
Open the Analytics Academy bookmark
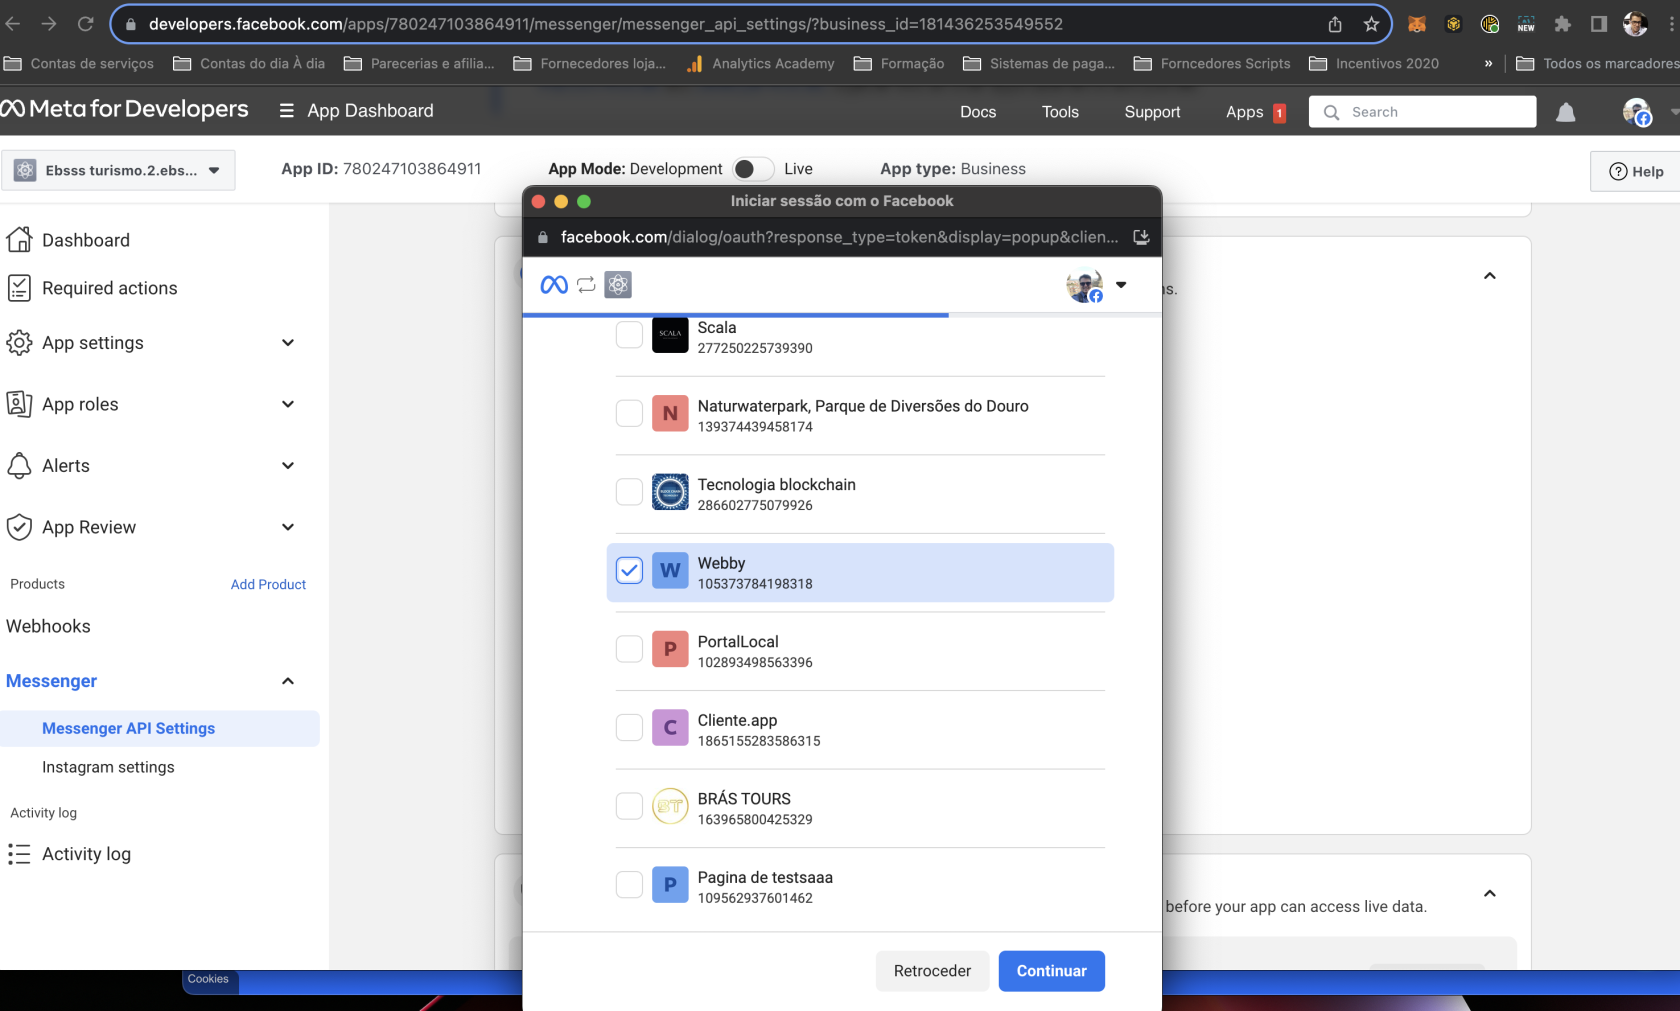[x=760, y=63]
